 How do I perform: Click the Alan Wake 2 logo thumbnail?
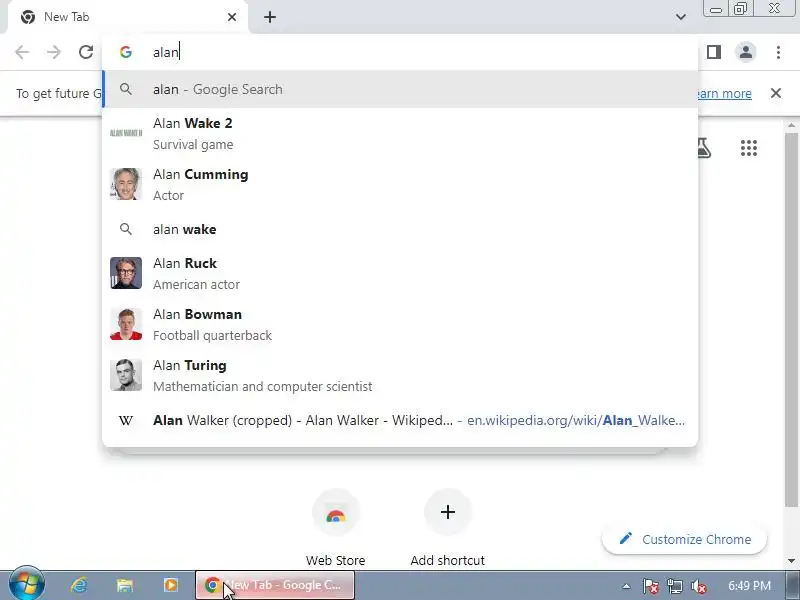(126, 133)
